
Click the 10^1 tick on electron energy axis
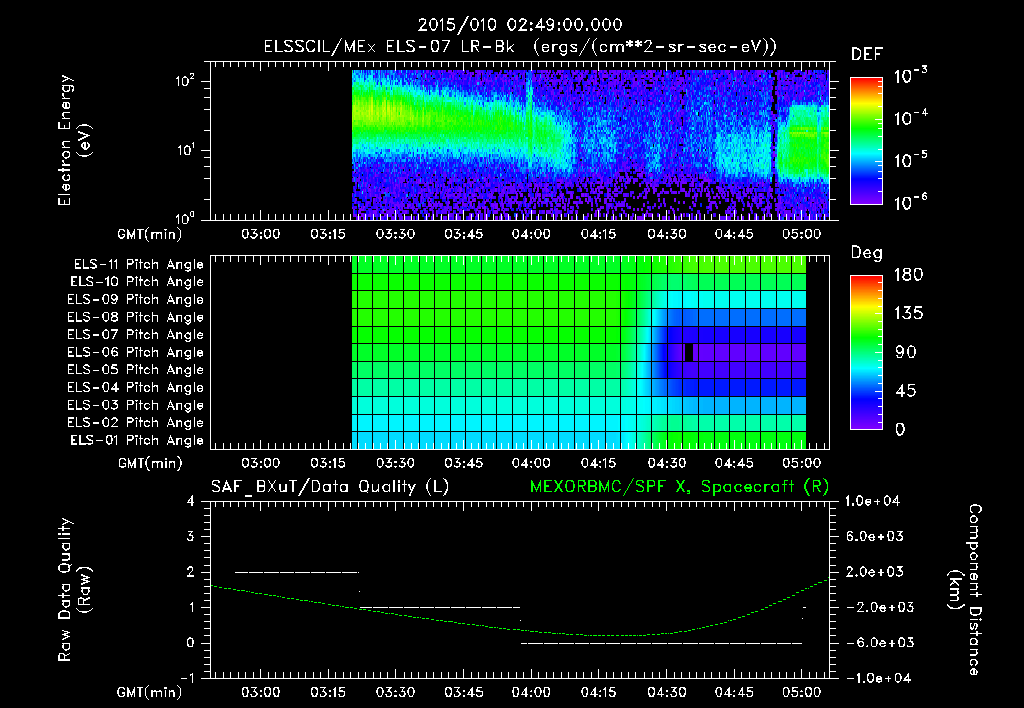pyautogui.click(x=185, y=150)
